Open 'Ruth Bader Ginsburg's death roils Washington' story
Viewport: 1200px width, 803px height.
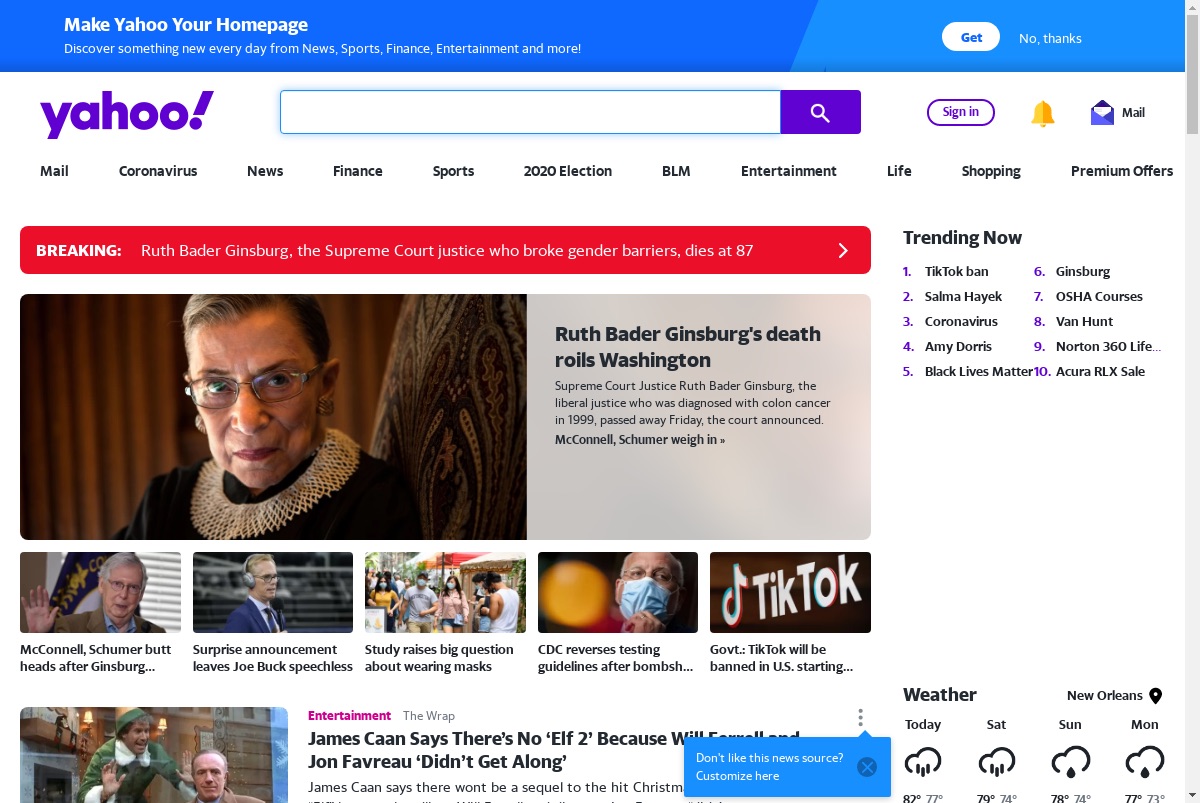click(x=688, y=347)
